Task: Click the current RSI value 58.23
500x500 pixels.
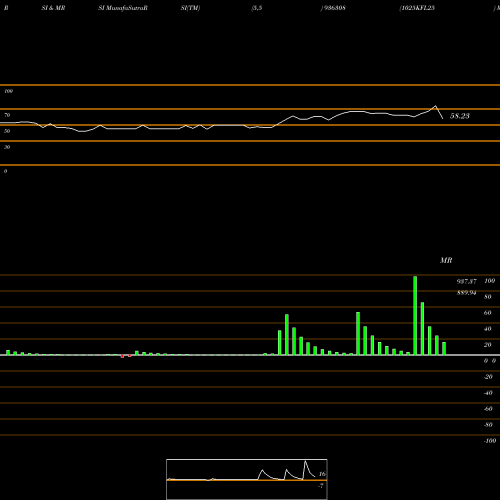Action: 460,116
